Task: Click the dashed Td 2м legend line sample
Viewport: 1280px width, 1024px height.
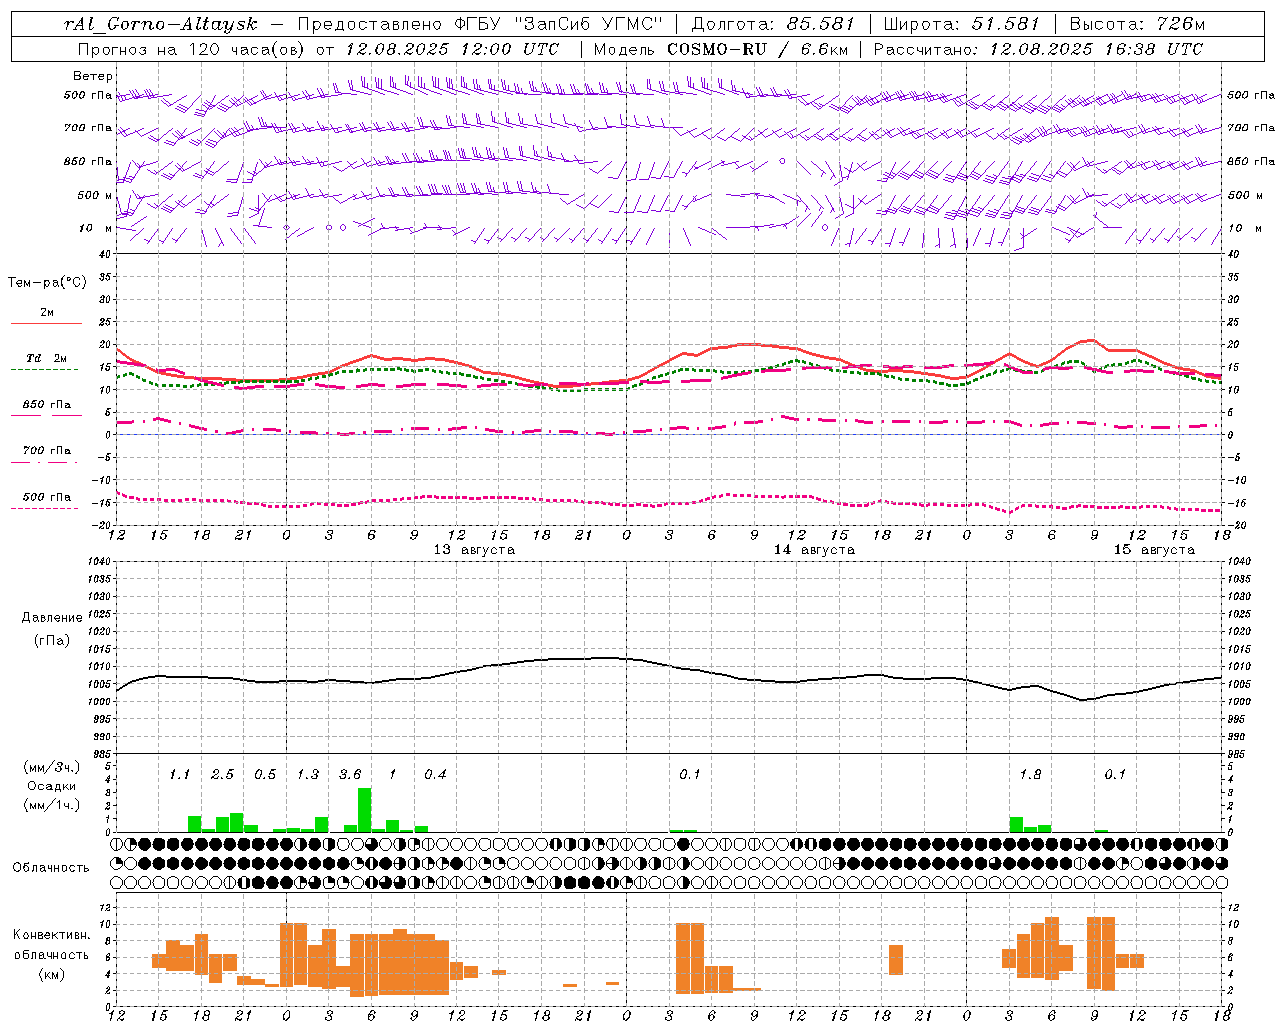Action: [x=44, y=369]
